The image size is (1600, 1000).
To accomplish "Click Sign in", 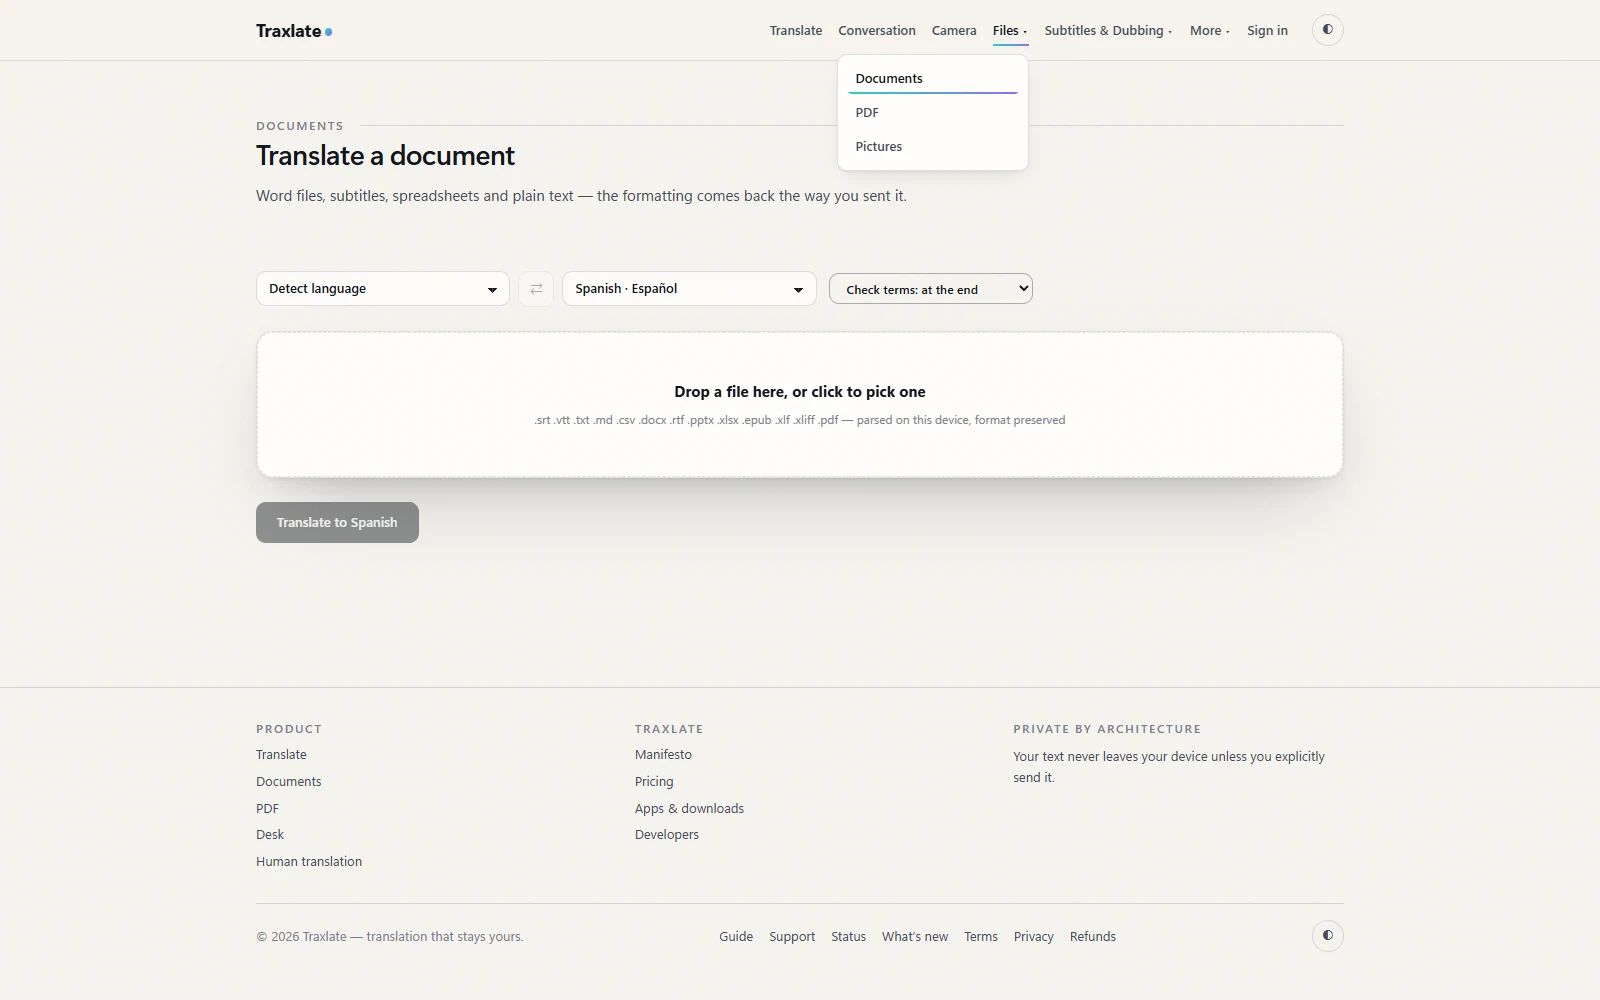I will click(1267, 31).
